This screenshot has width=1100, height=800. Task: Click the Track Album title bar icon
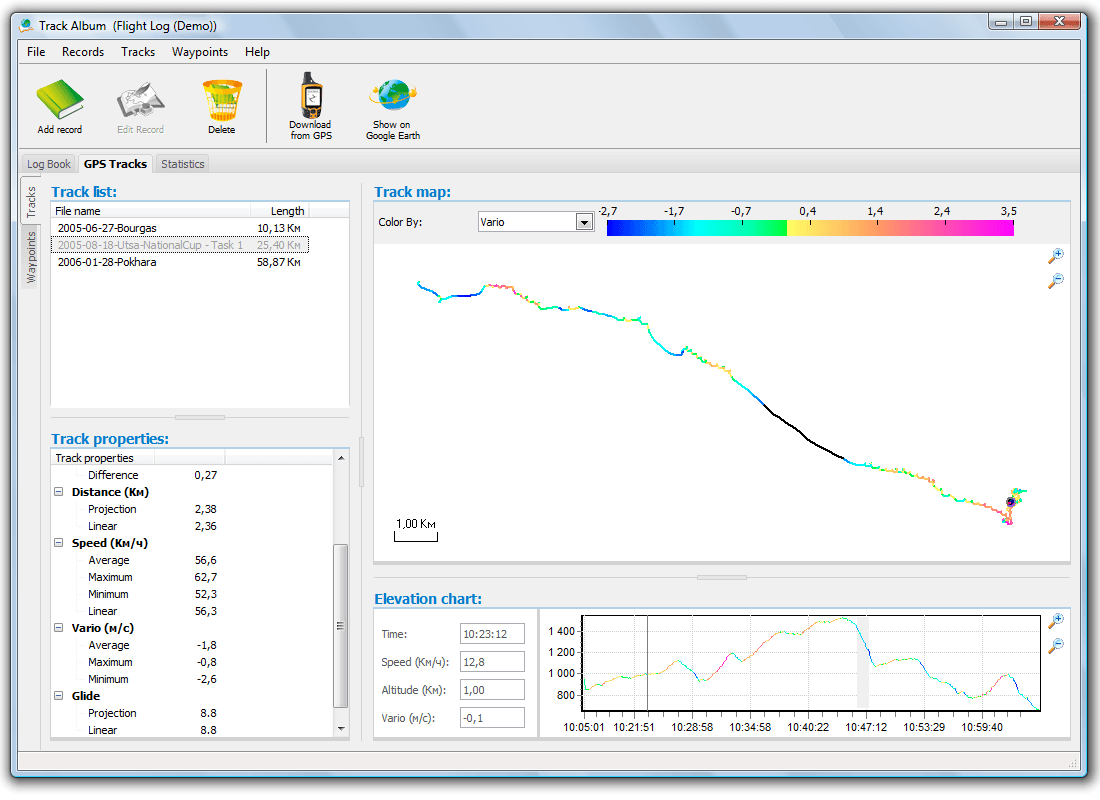27,26
